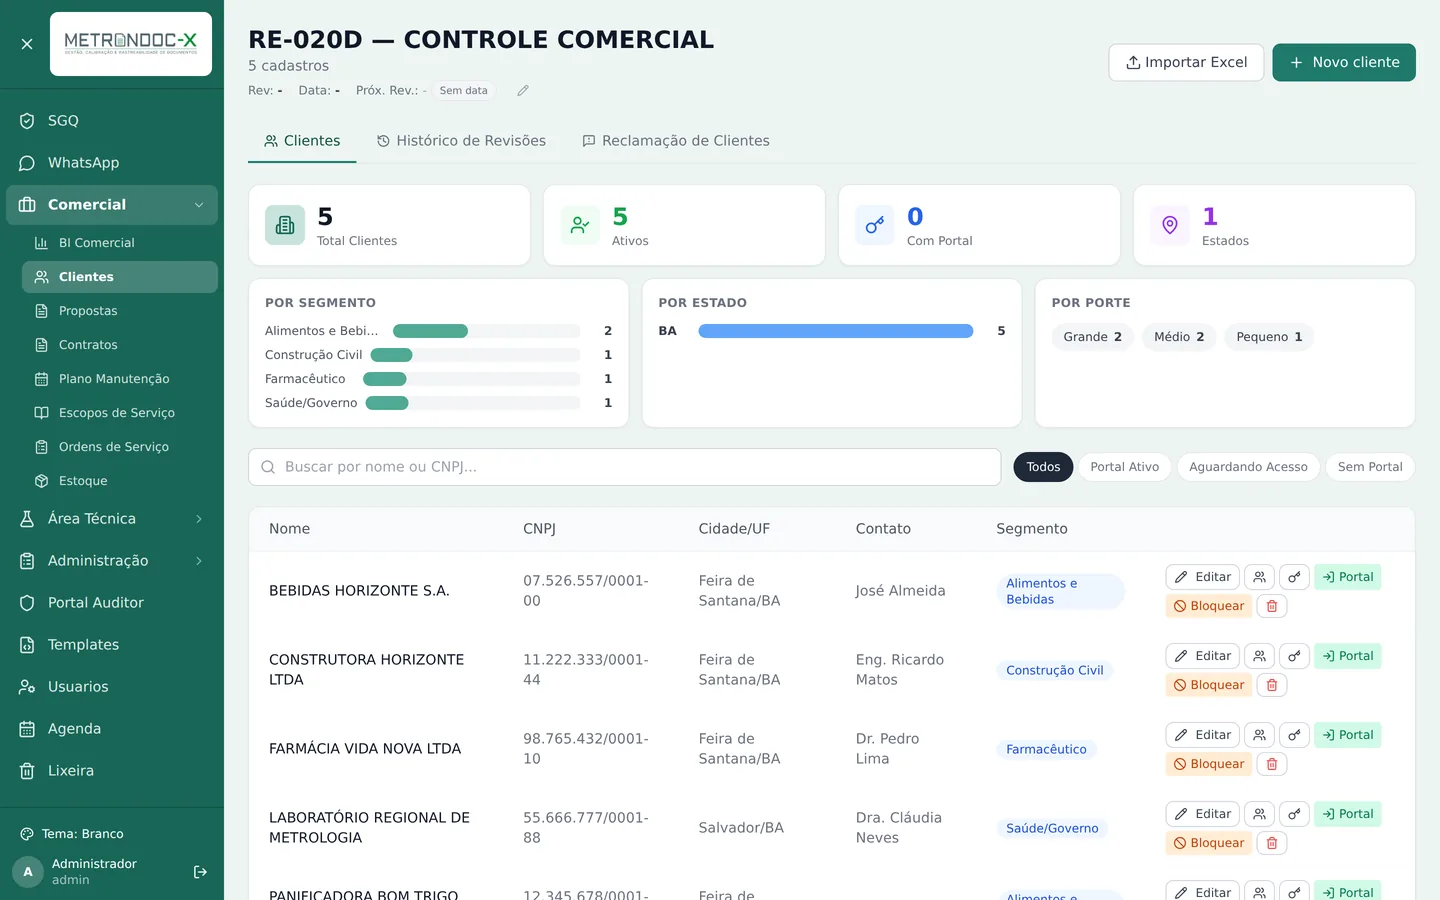Filter by Aguardando Acesso
The width and height of the screenshot is (1440, 900).
click(x=1248, y=467)
